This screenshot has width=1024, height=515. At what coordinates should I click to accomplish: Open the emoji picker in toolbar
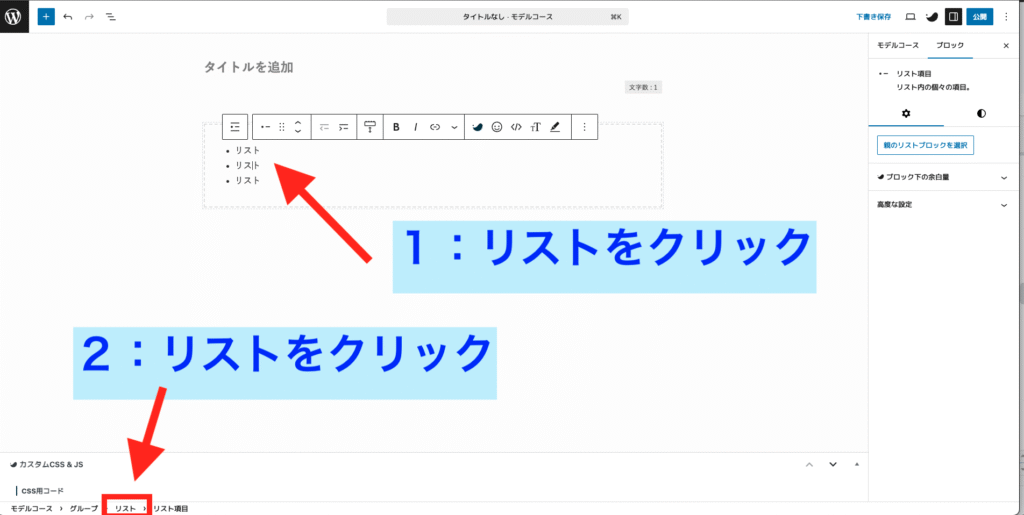click(497, 127)
